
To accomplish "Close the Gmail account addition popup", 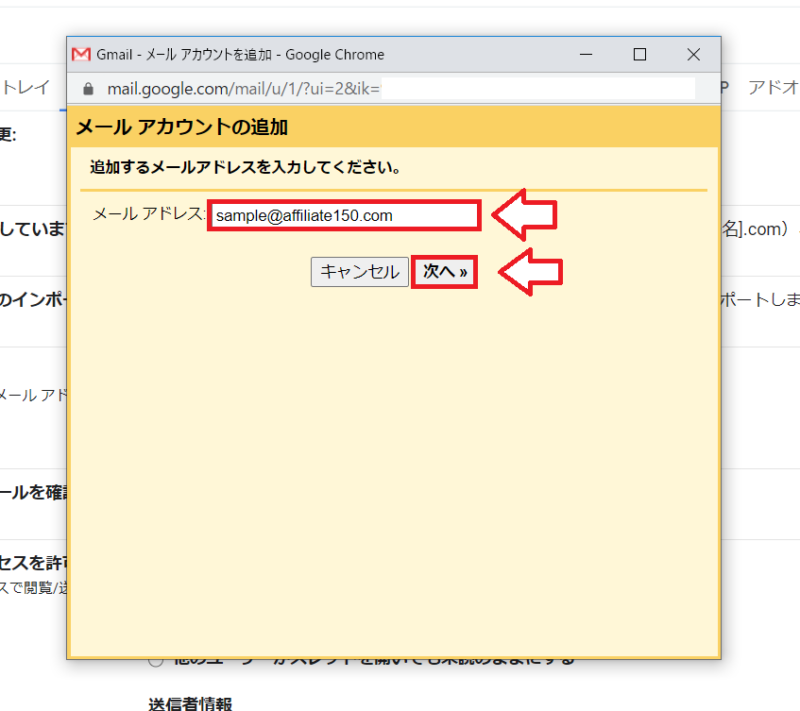I will click(x=693, y=54).
